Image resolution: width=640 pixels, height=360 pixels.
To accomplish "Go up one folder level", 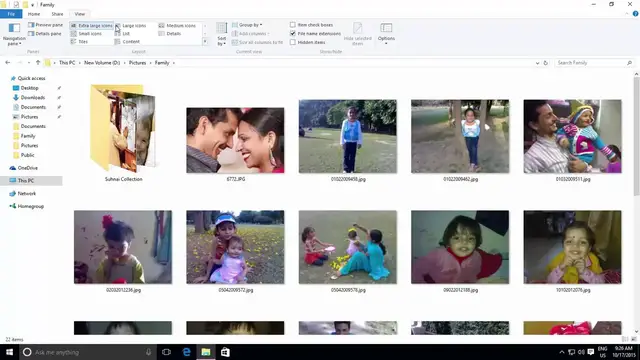I will click(x=38, y=63).
